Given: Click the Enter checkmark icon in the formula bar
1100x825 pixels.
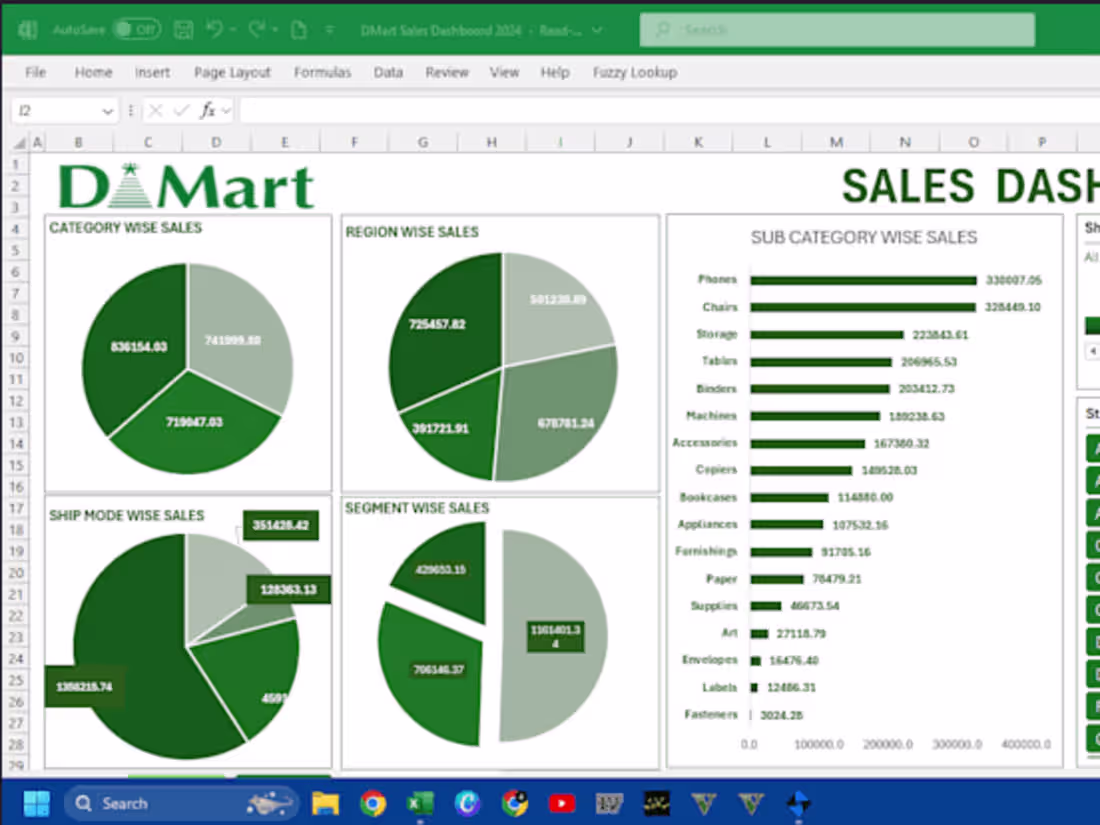Looking at the screenshot, I should (181, 109).
